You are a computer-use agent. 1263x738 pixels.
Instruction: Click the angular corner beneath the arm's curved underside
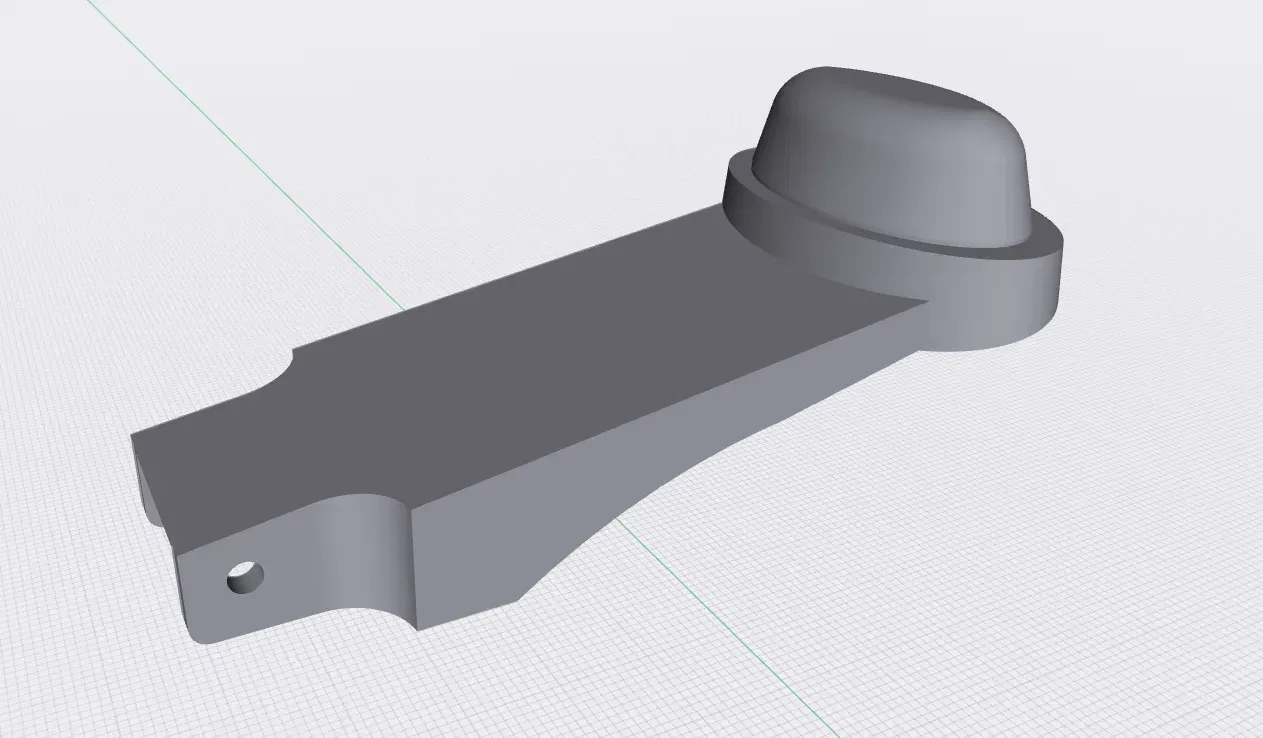522,598
